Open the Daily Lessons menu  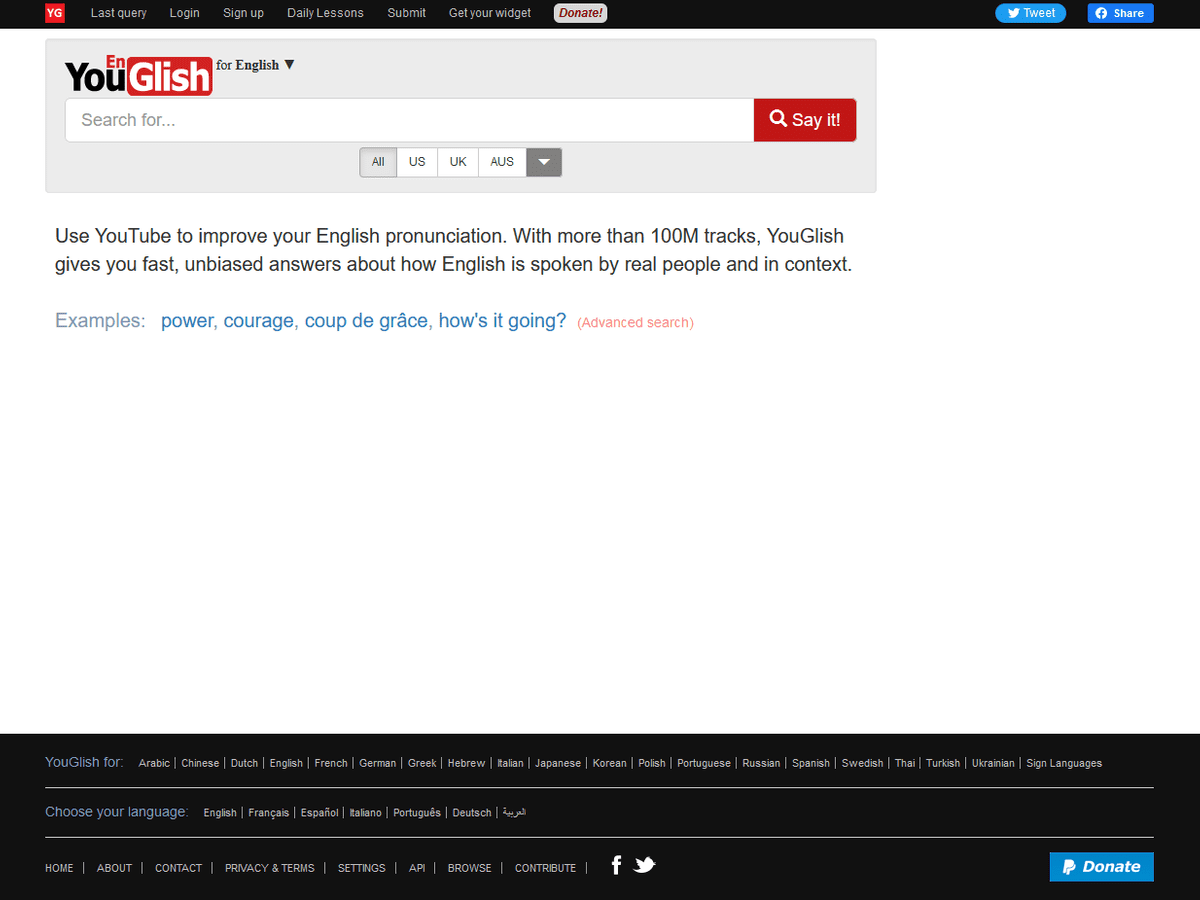tap(325, 13)
